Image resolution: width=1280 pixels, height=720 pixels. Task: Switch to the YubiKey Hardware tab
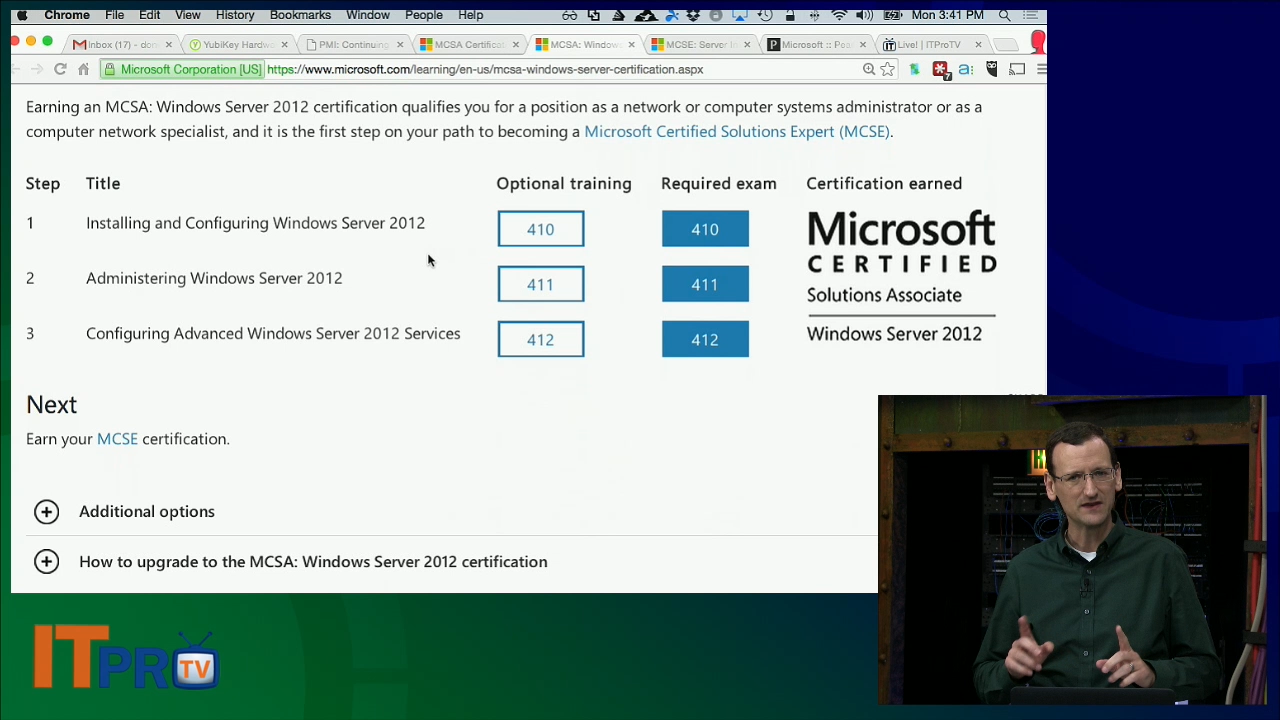(x=238, y=44)
